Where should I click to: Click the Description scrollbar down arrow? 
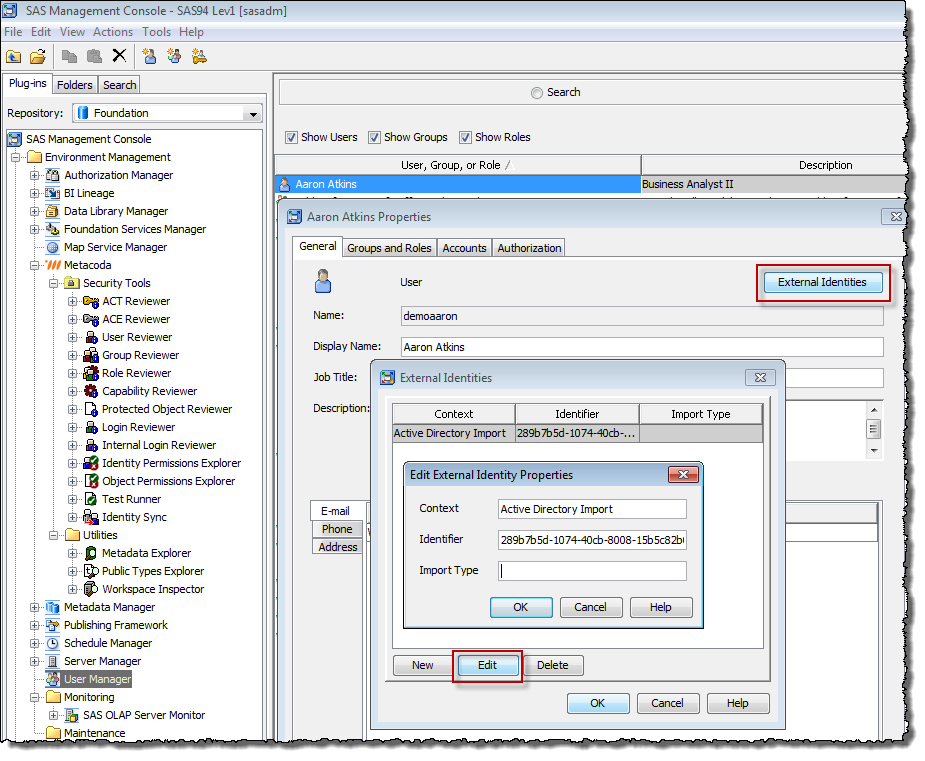pos(874,451)
